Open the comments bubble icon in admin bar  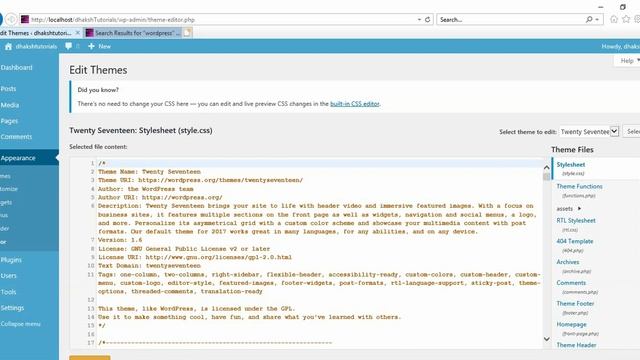pyautogui.click(x=69, y=46)
